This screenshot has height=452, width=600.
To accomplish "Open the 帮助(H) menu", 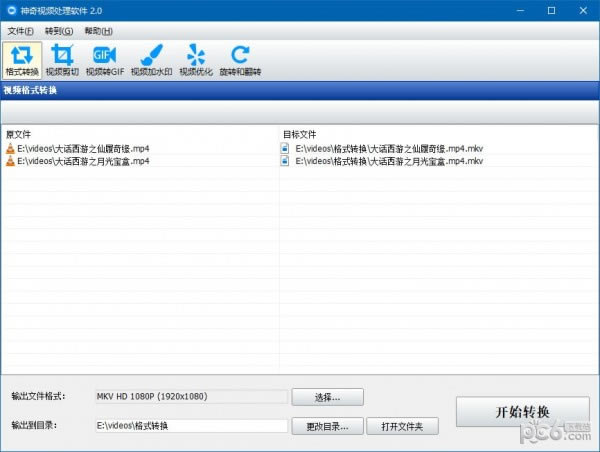I will pyautogui.click(x=98, y=31).
